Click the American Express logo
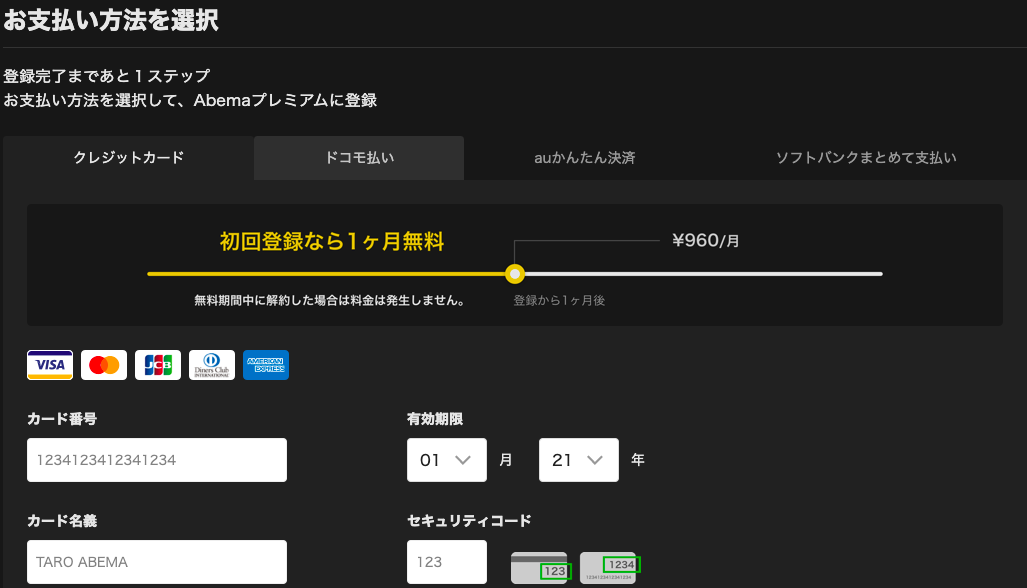Viewport: 1027px width, 588px height. [x=266, y=365]
